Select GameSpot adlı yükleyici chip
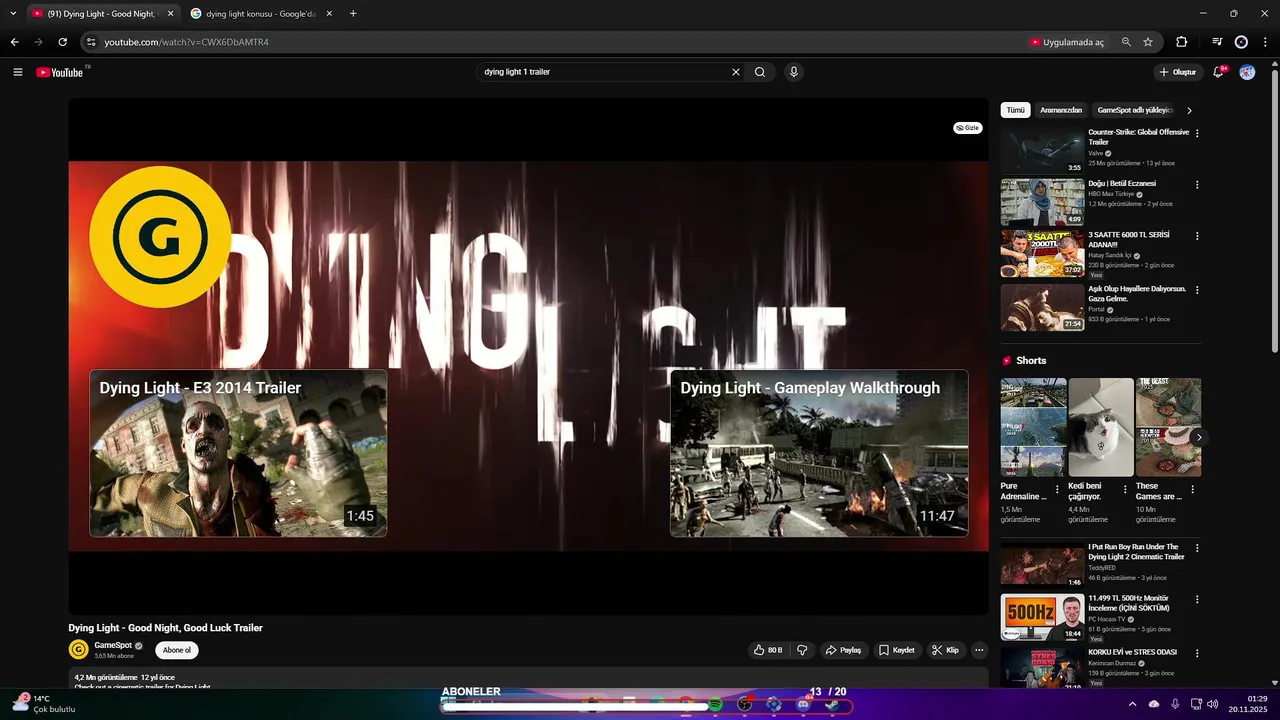The width and height of the screenshot is (1280, 720). [x=1134, y=110]
